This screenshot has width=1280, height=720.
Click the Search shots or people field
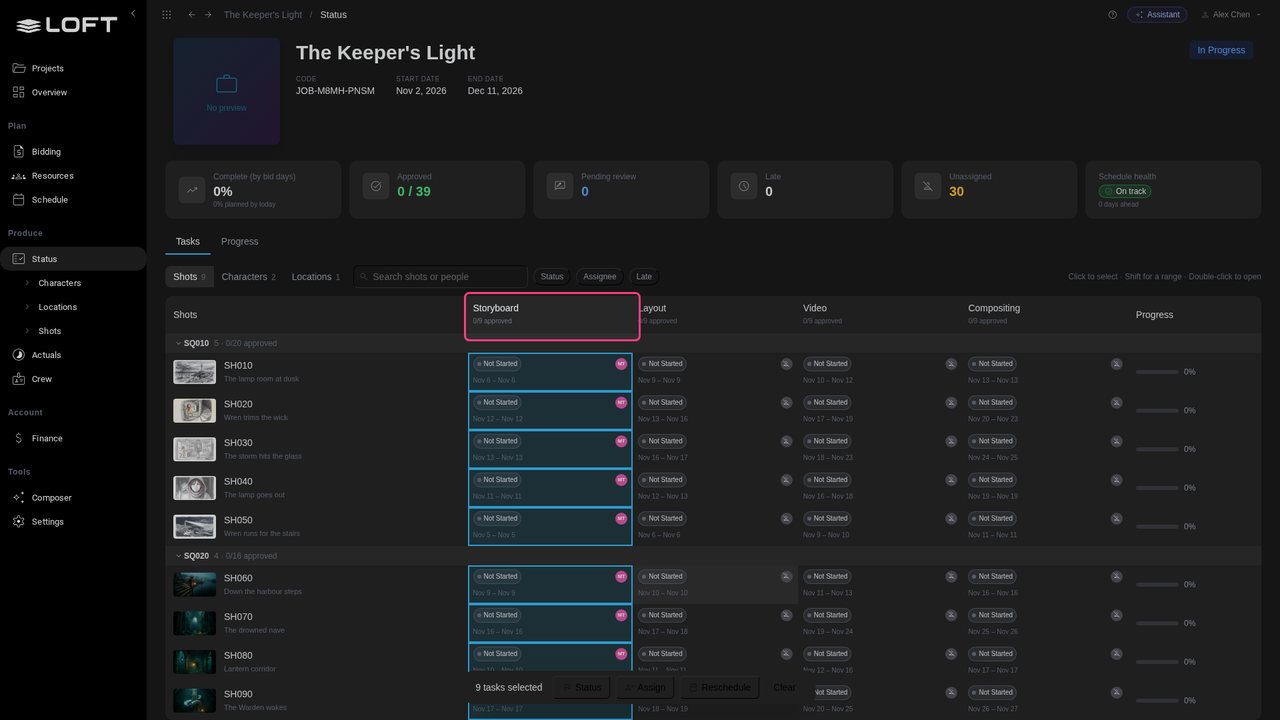point(440,277)
